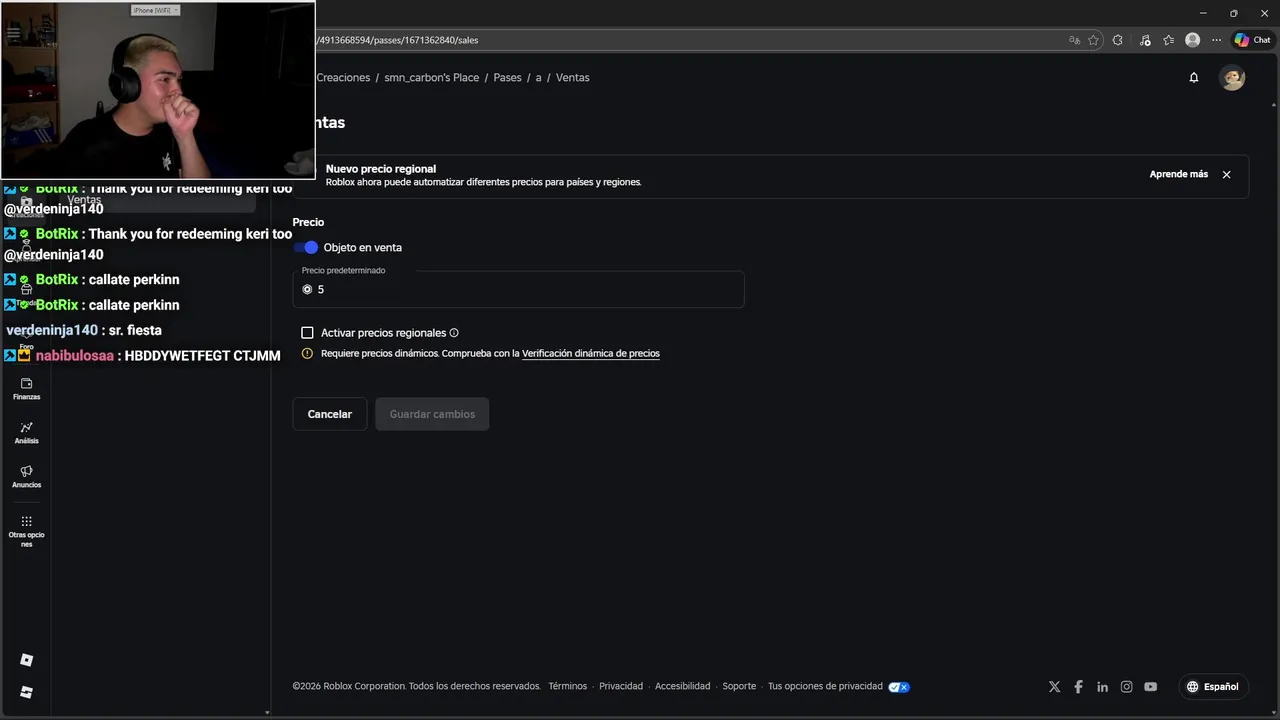This screenshot has height=720, width=1280.
Task: Focus the Precio predeterminado field
Action: [x=518, y=289]
